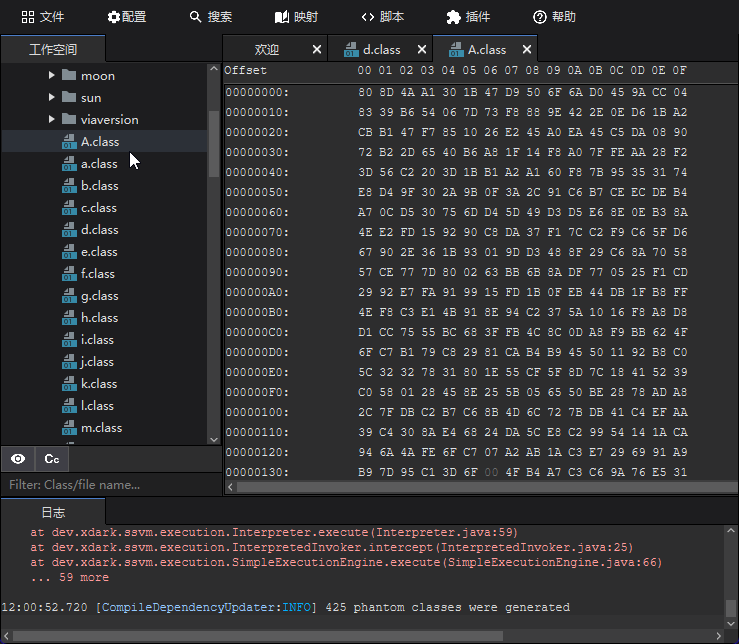This screenshot has width=739, height=644.
Task: Select the a.class label in workspace tree
Action: click(x=99, y=164)
